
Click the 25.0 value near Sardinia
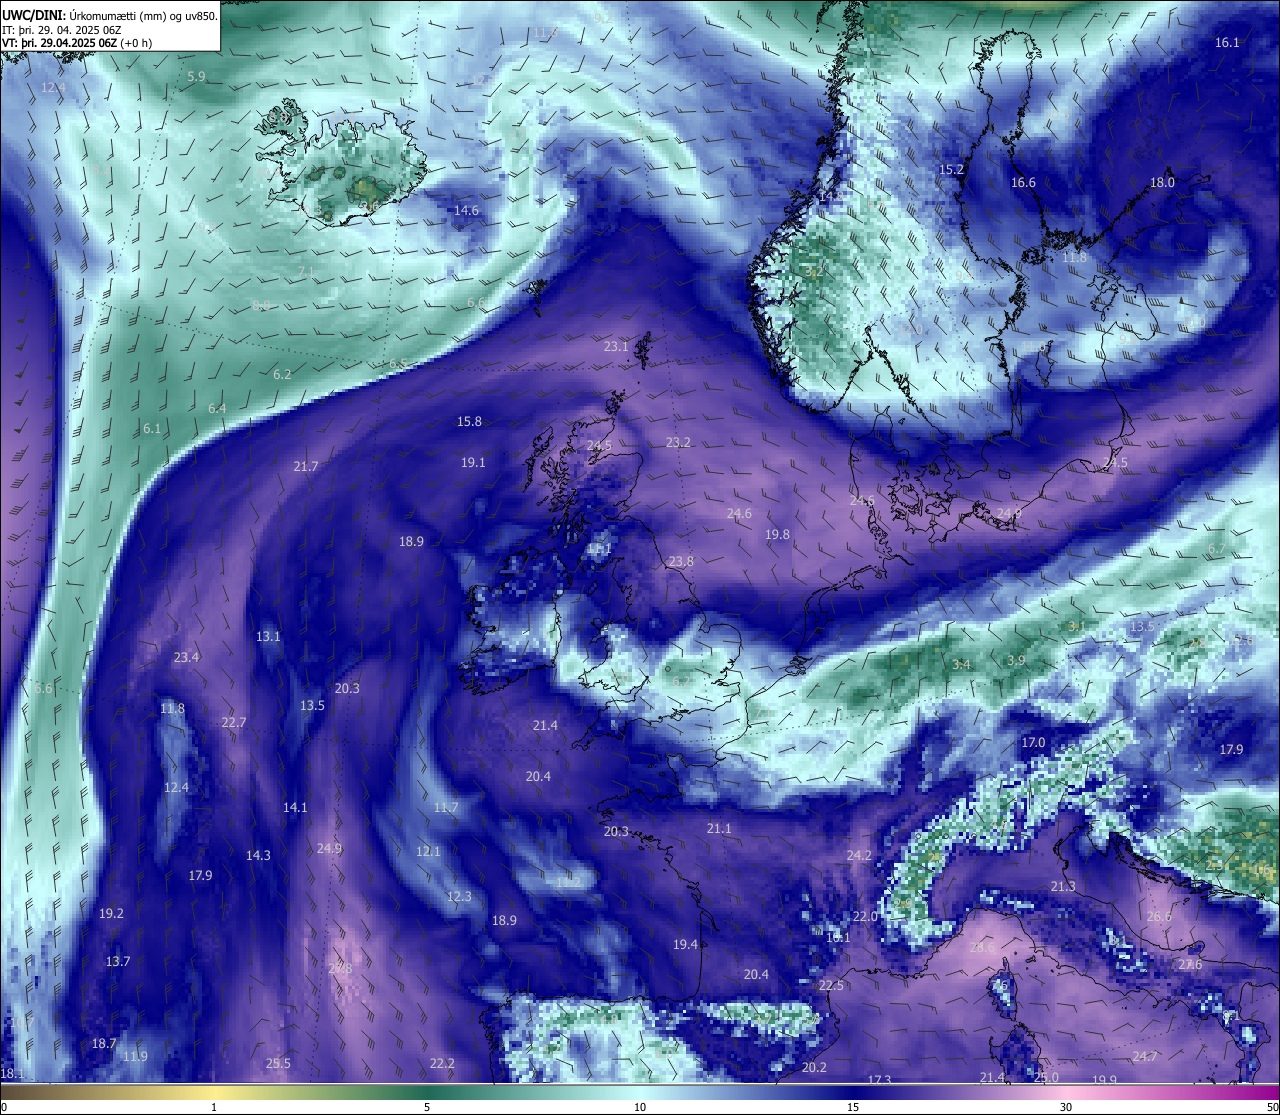point(1046,1078)
